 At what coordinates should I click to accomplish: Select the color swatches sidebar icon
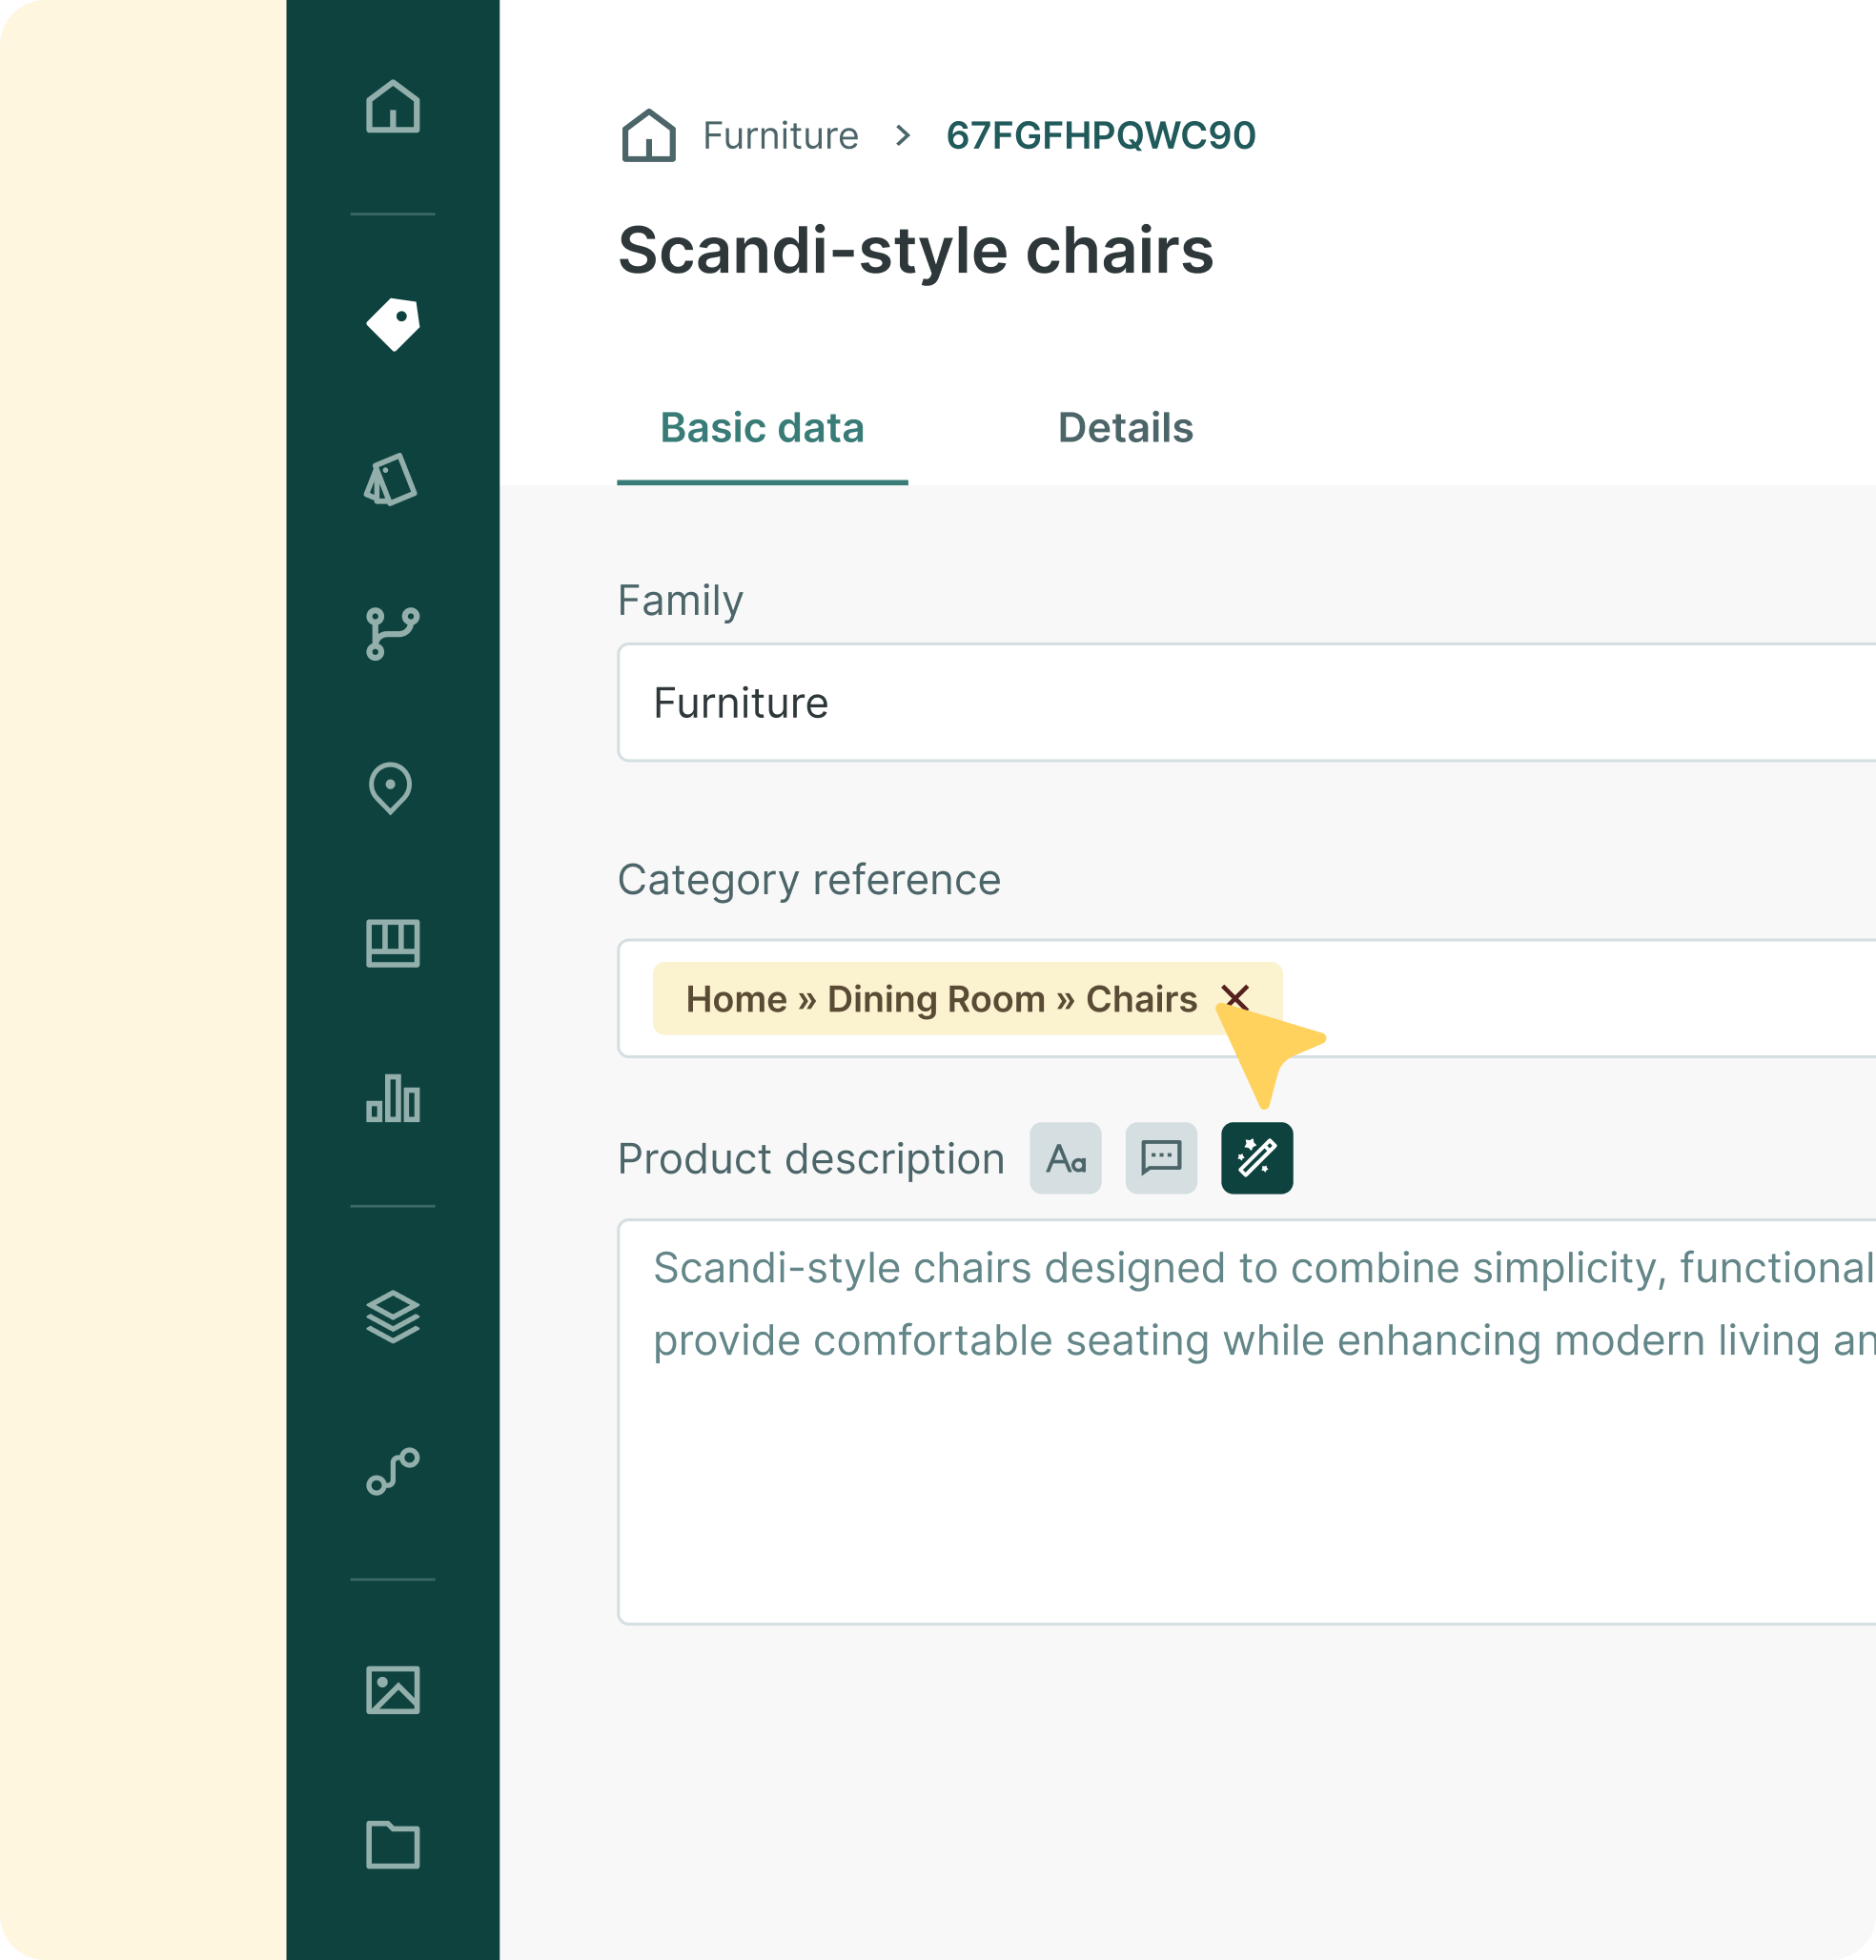(x=391, y=479)
